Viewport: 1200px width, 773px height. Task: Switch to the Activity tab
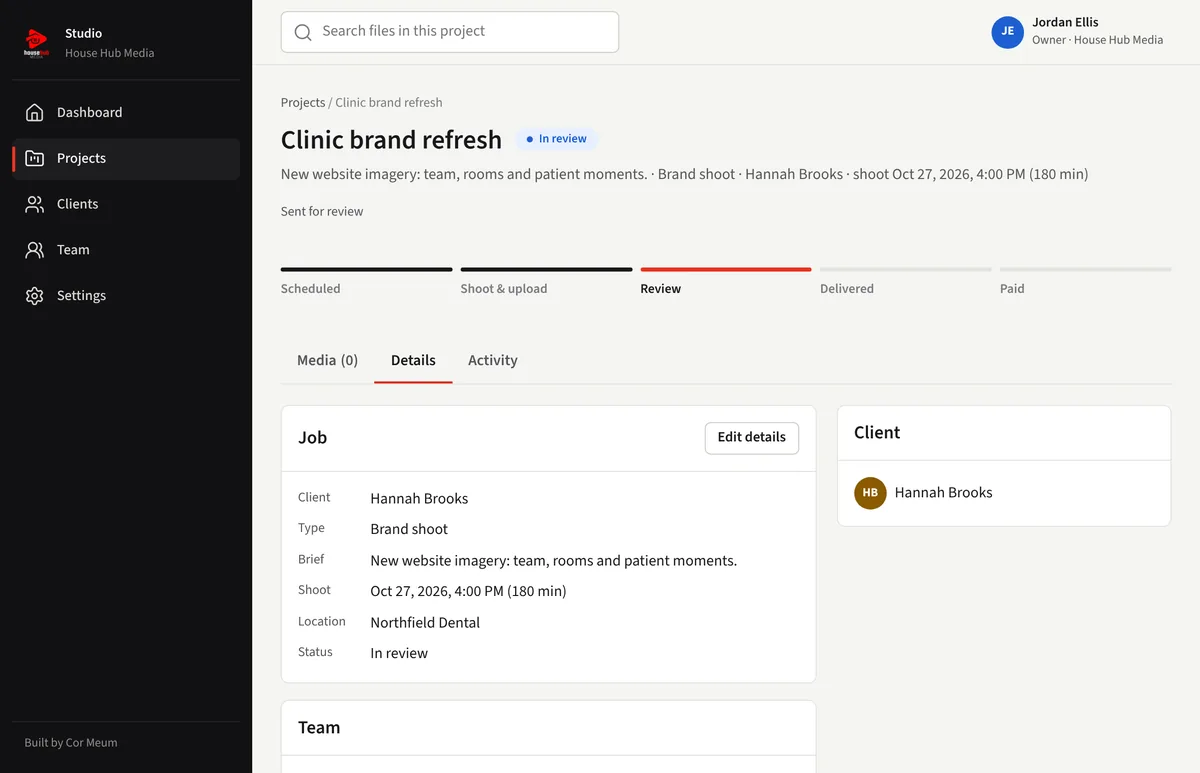coord(493,360)
